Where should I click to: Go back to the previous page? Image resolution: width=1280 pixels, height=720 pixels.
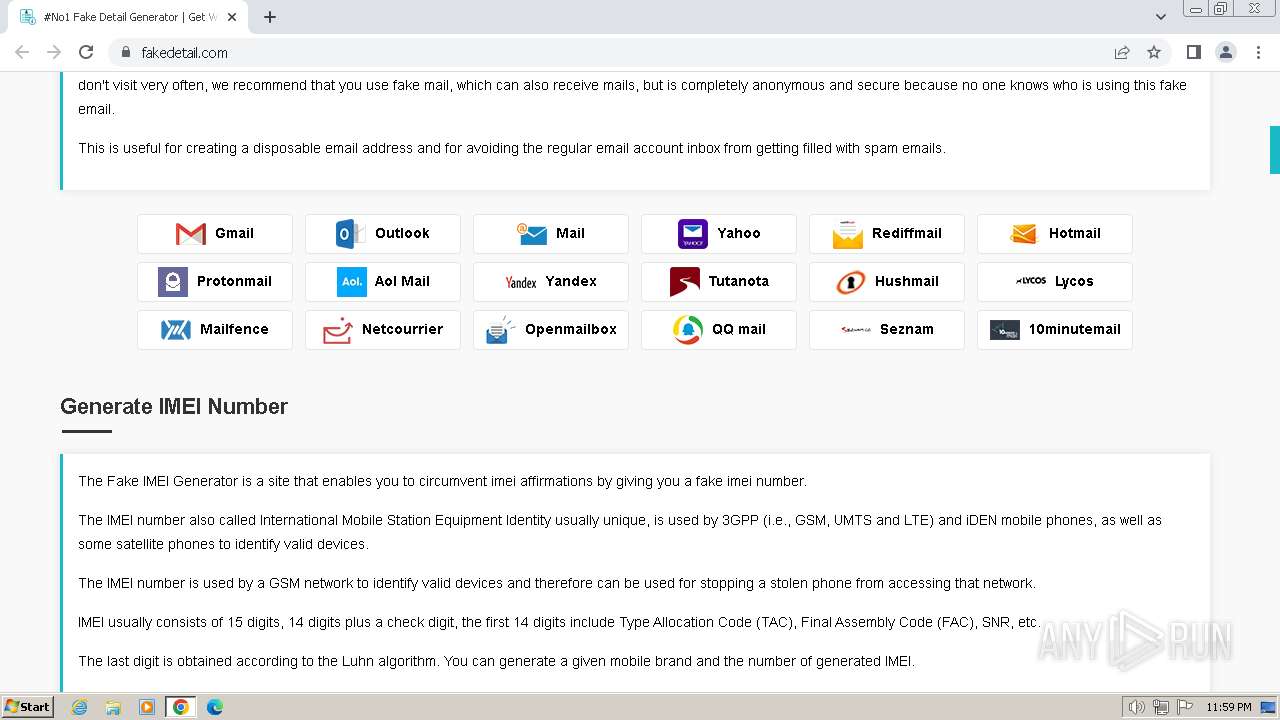pyautogui.click(x=22, y=52)
